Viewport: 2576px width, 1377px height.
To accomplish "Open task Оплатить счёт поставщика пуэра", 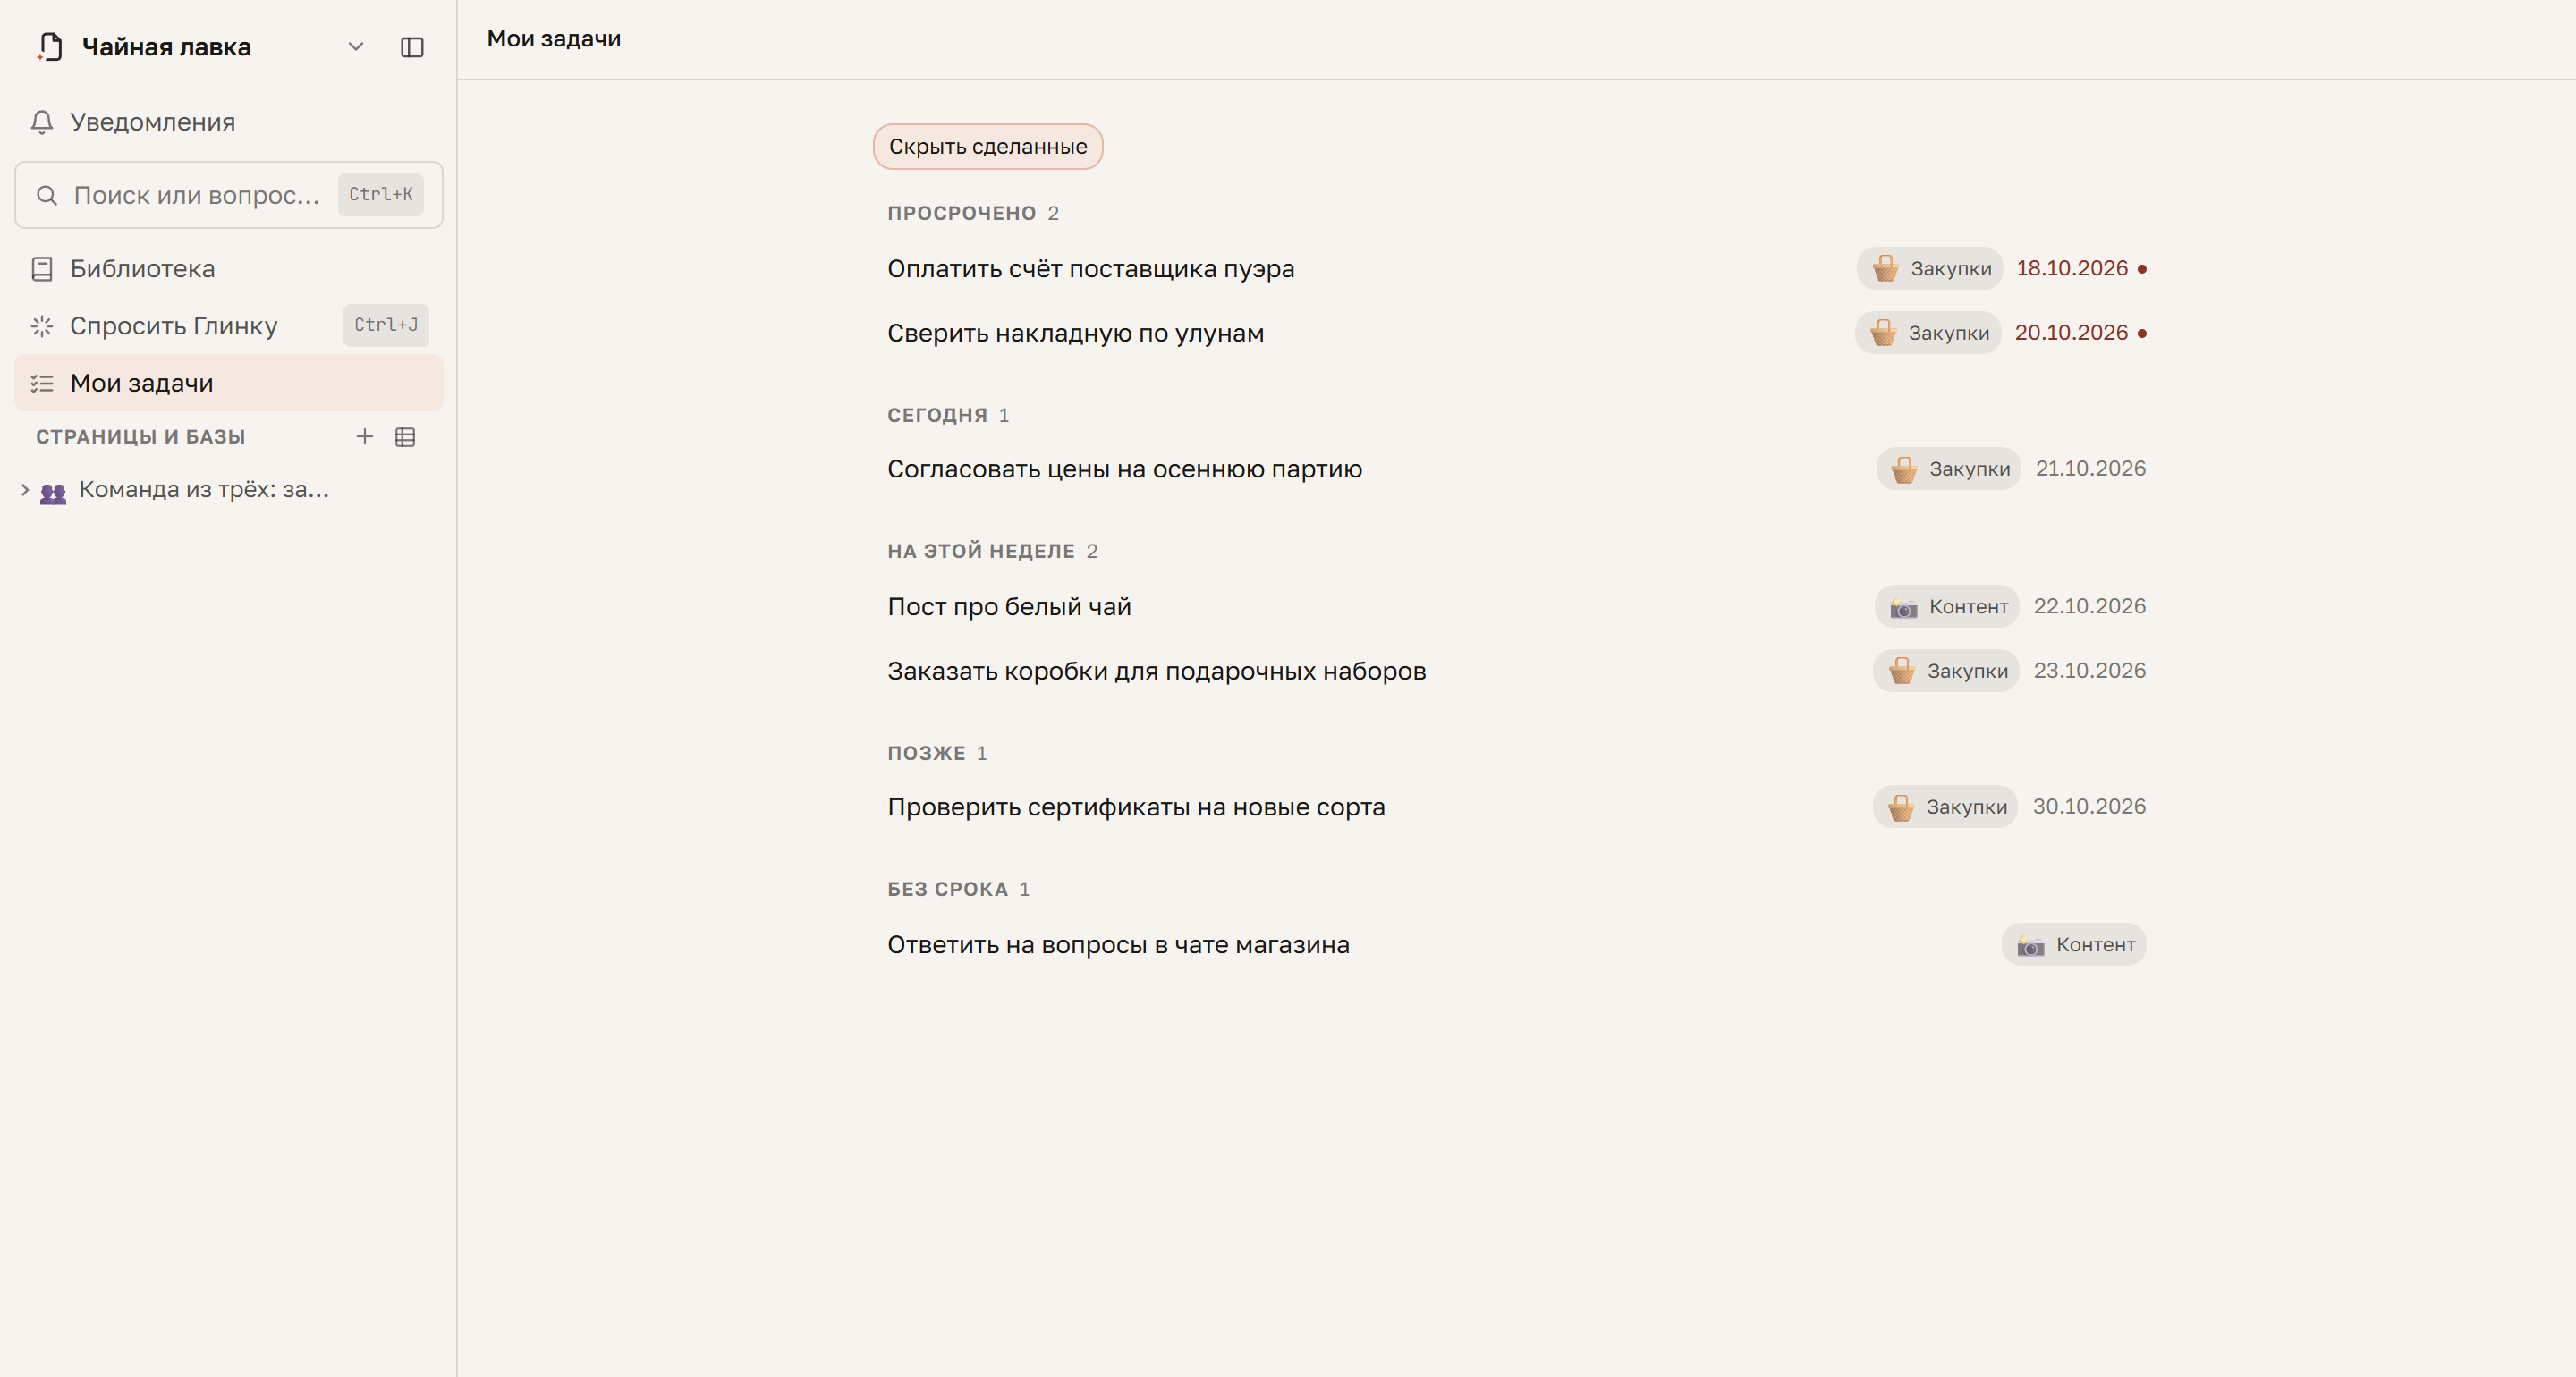I will click(1090, 269).
